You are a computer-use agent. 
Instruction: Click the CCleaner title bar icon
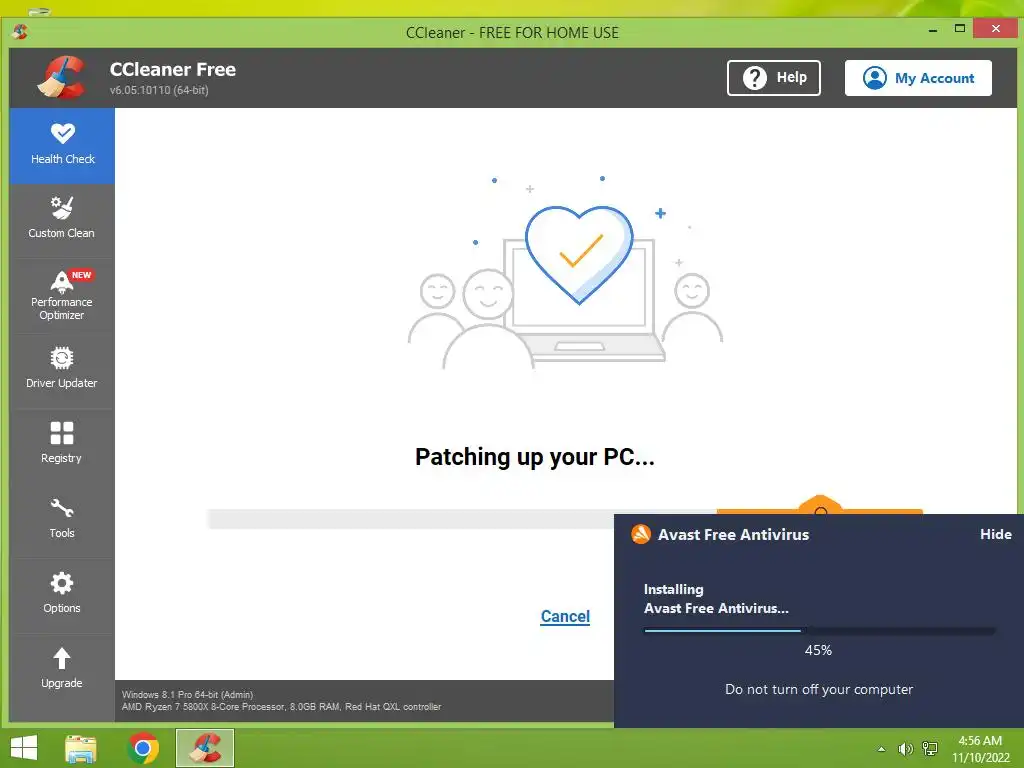[x=20, y=32]
